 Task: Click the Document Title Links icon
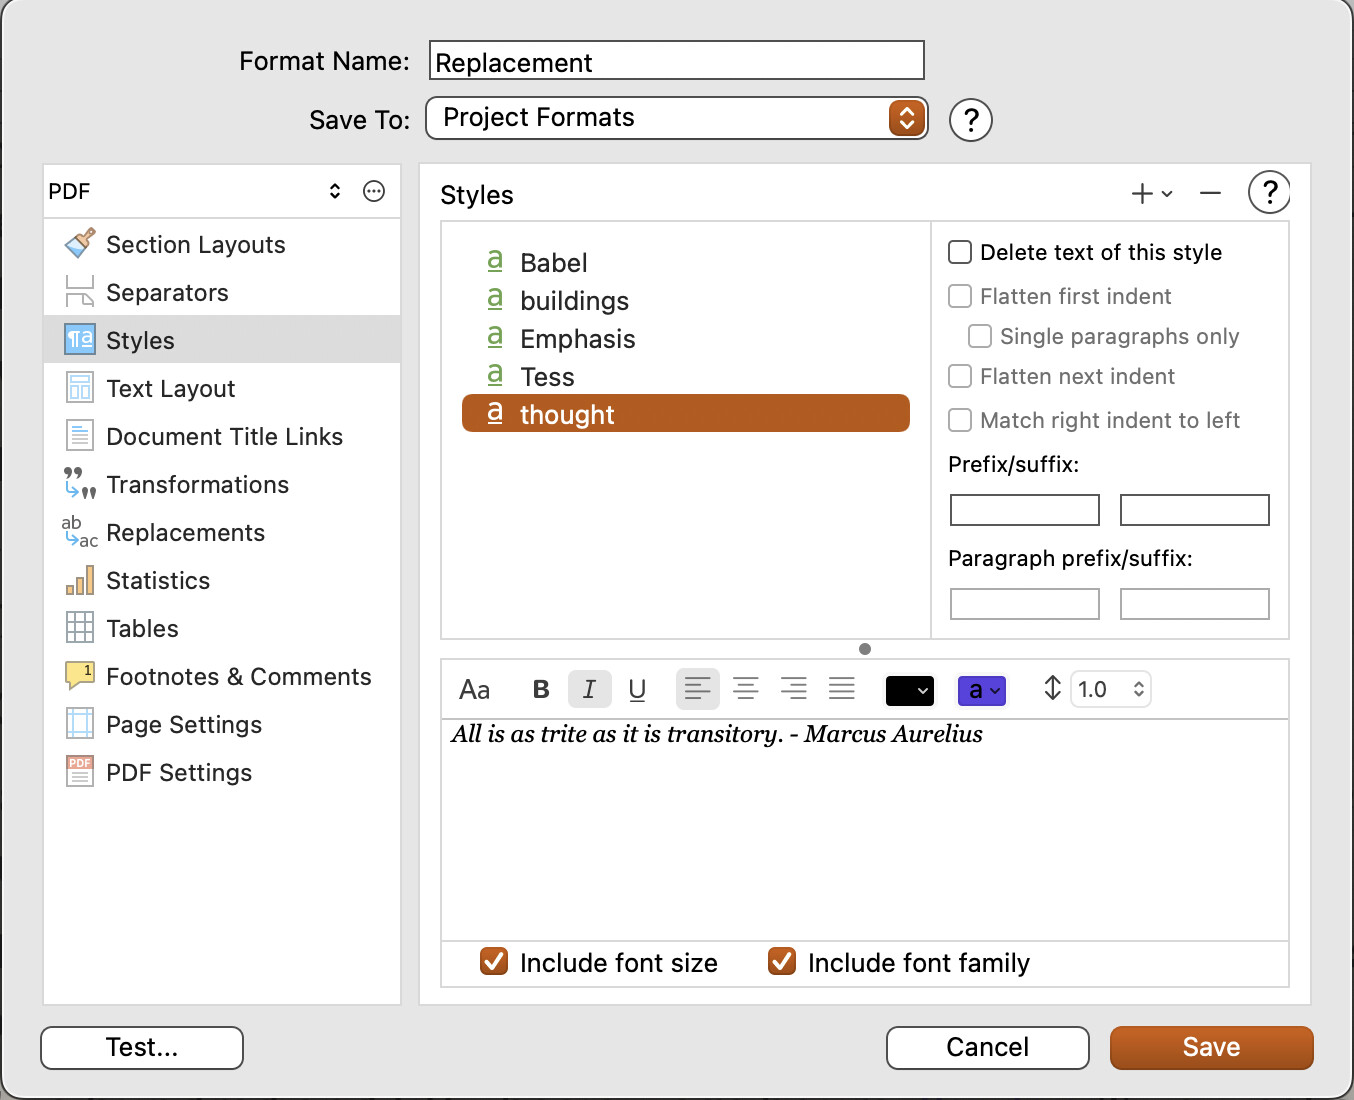pyautogui.click(x=80, y=435)
